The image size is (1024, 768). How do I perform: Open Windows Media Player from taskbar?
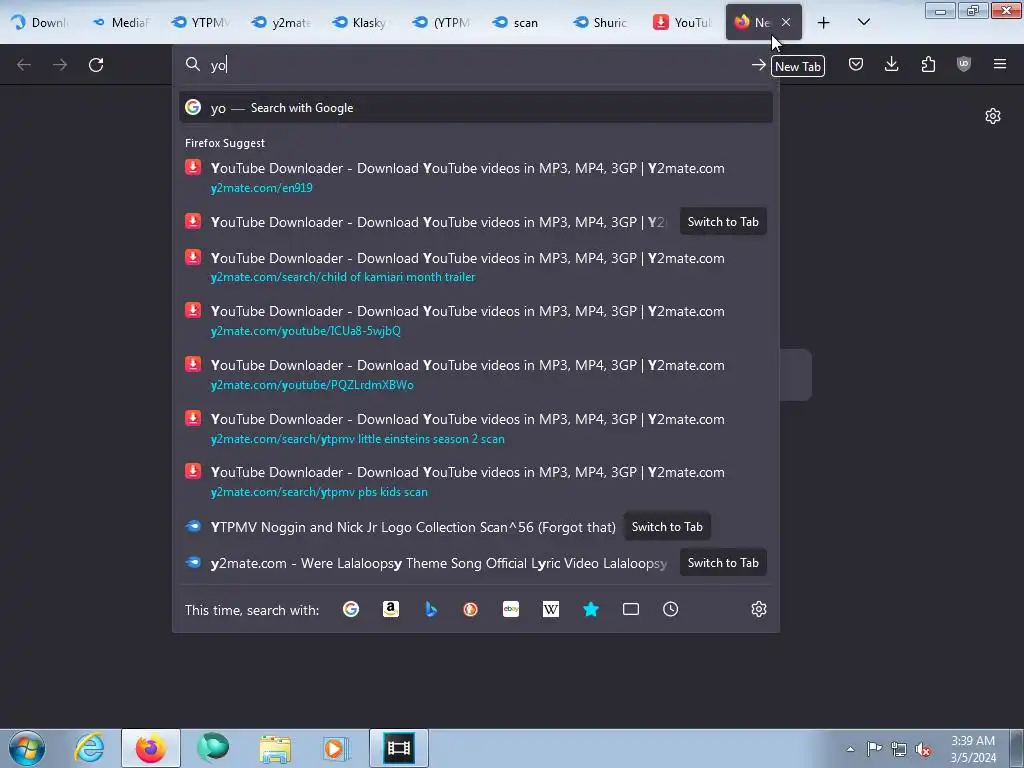click(337, 748)
